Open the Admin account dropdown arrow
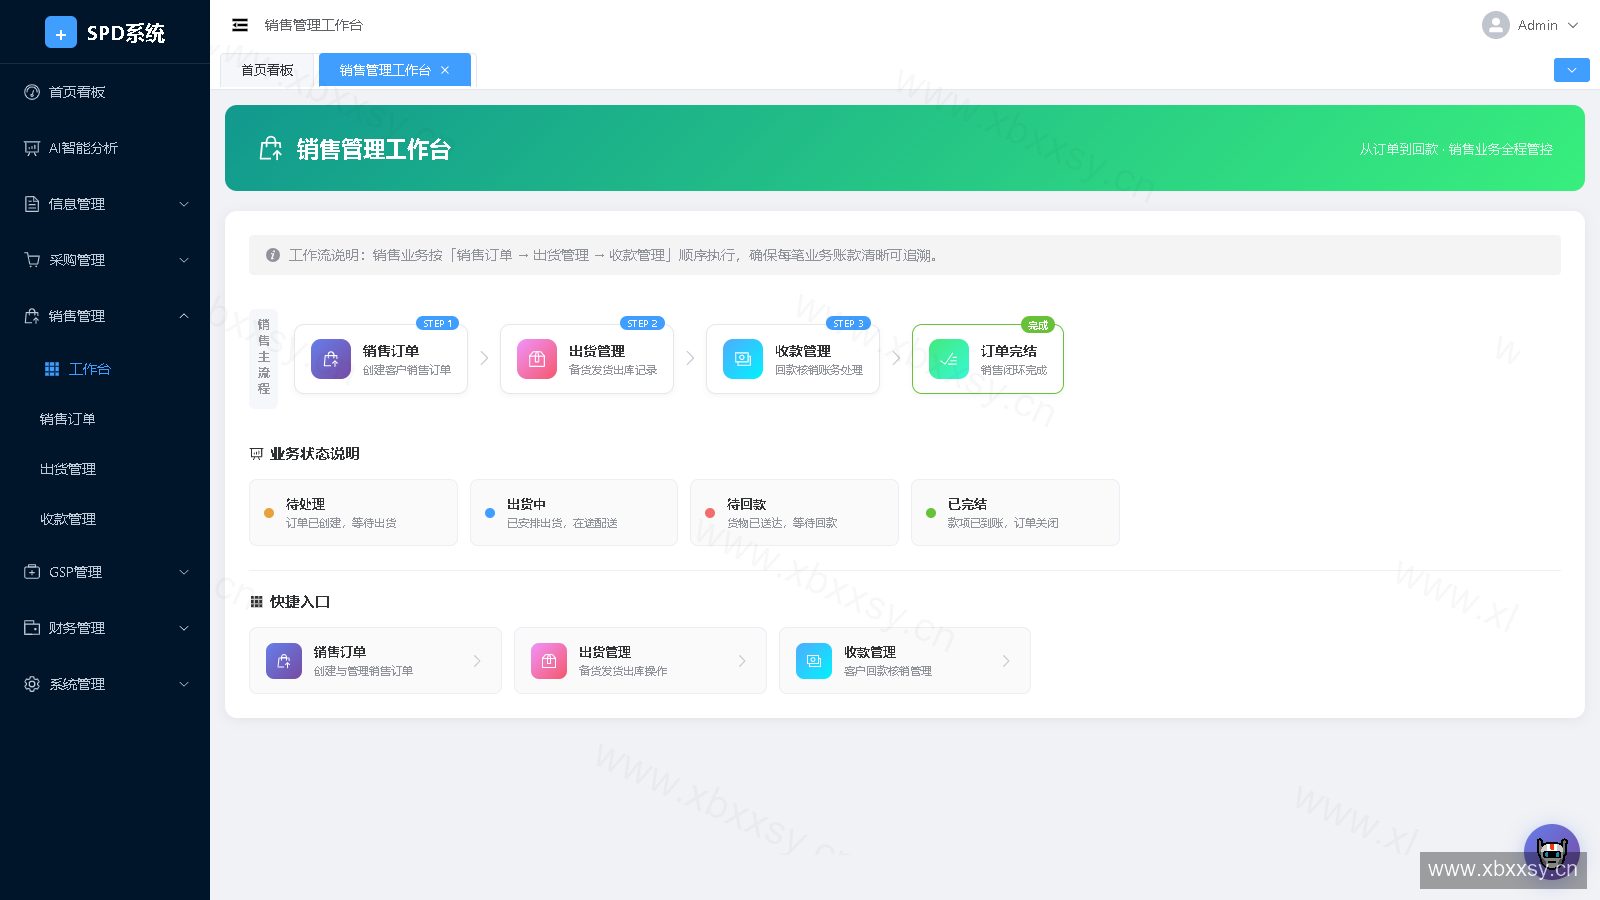Image resolution: width=1600 pixels, height=900 pixels. [1573, 25]
